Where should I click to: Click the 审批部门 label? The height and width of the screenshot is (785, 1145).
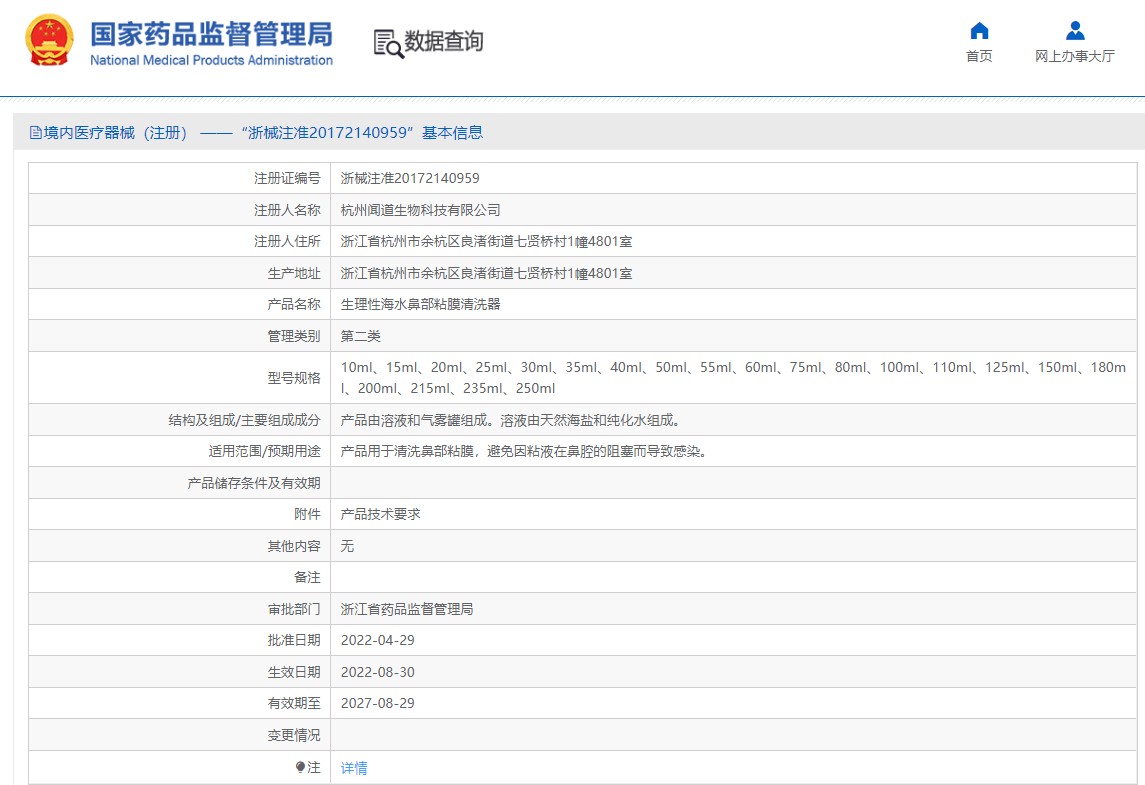click(294, 609)
